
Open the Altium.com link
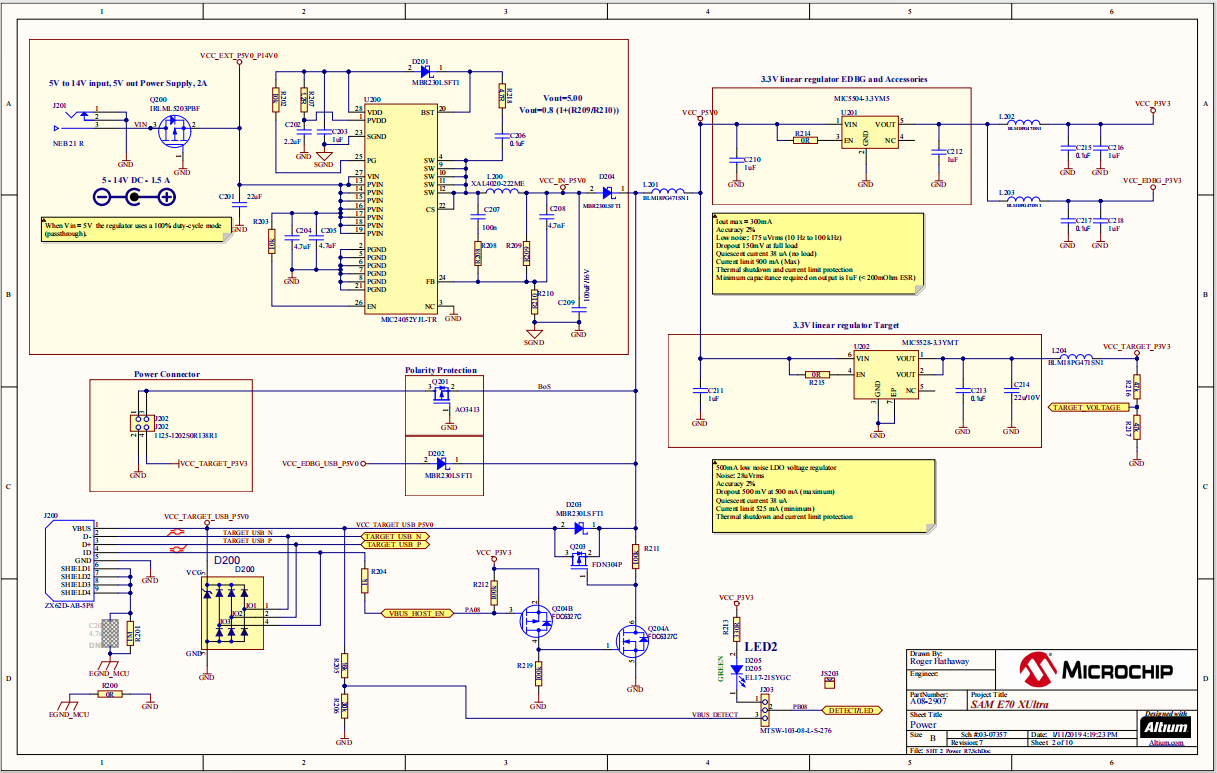pos(1159,743)
